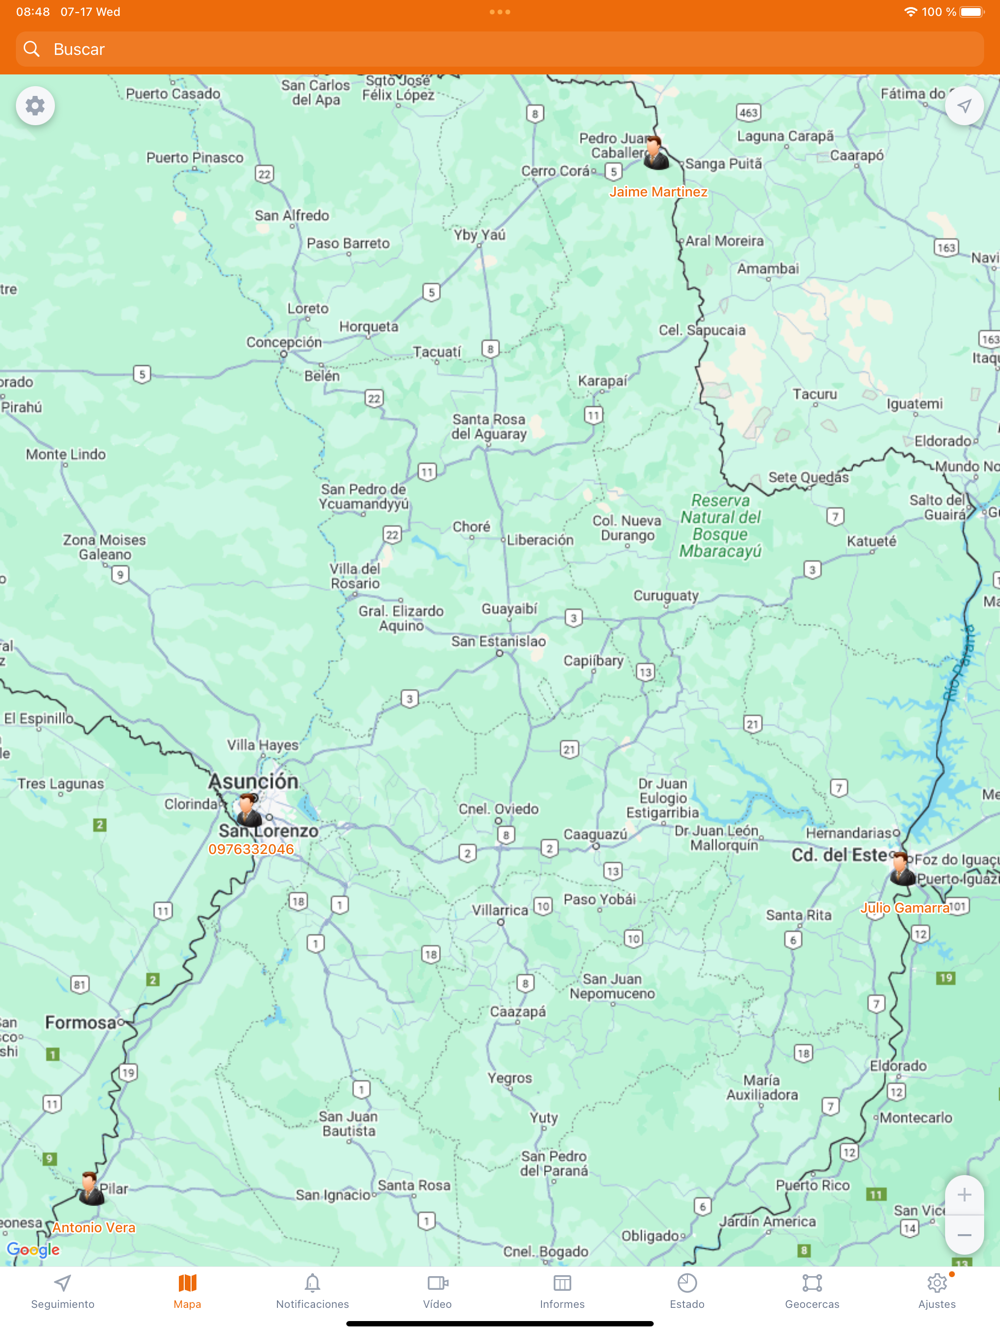Screen dimensions: 1000x1334
Task: Tap the Google logo link
Action: coord(33,1249)
